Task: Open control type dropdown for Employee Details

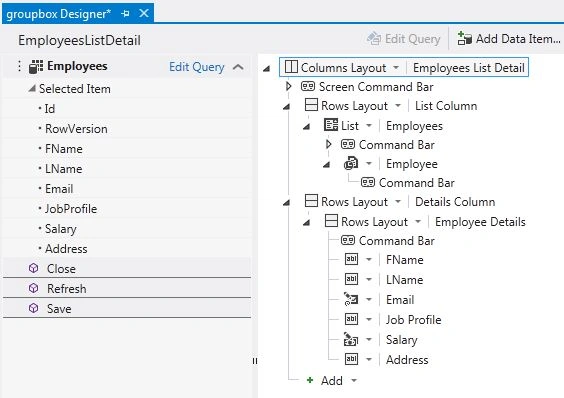Action: coord(418,221)
